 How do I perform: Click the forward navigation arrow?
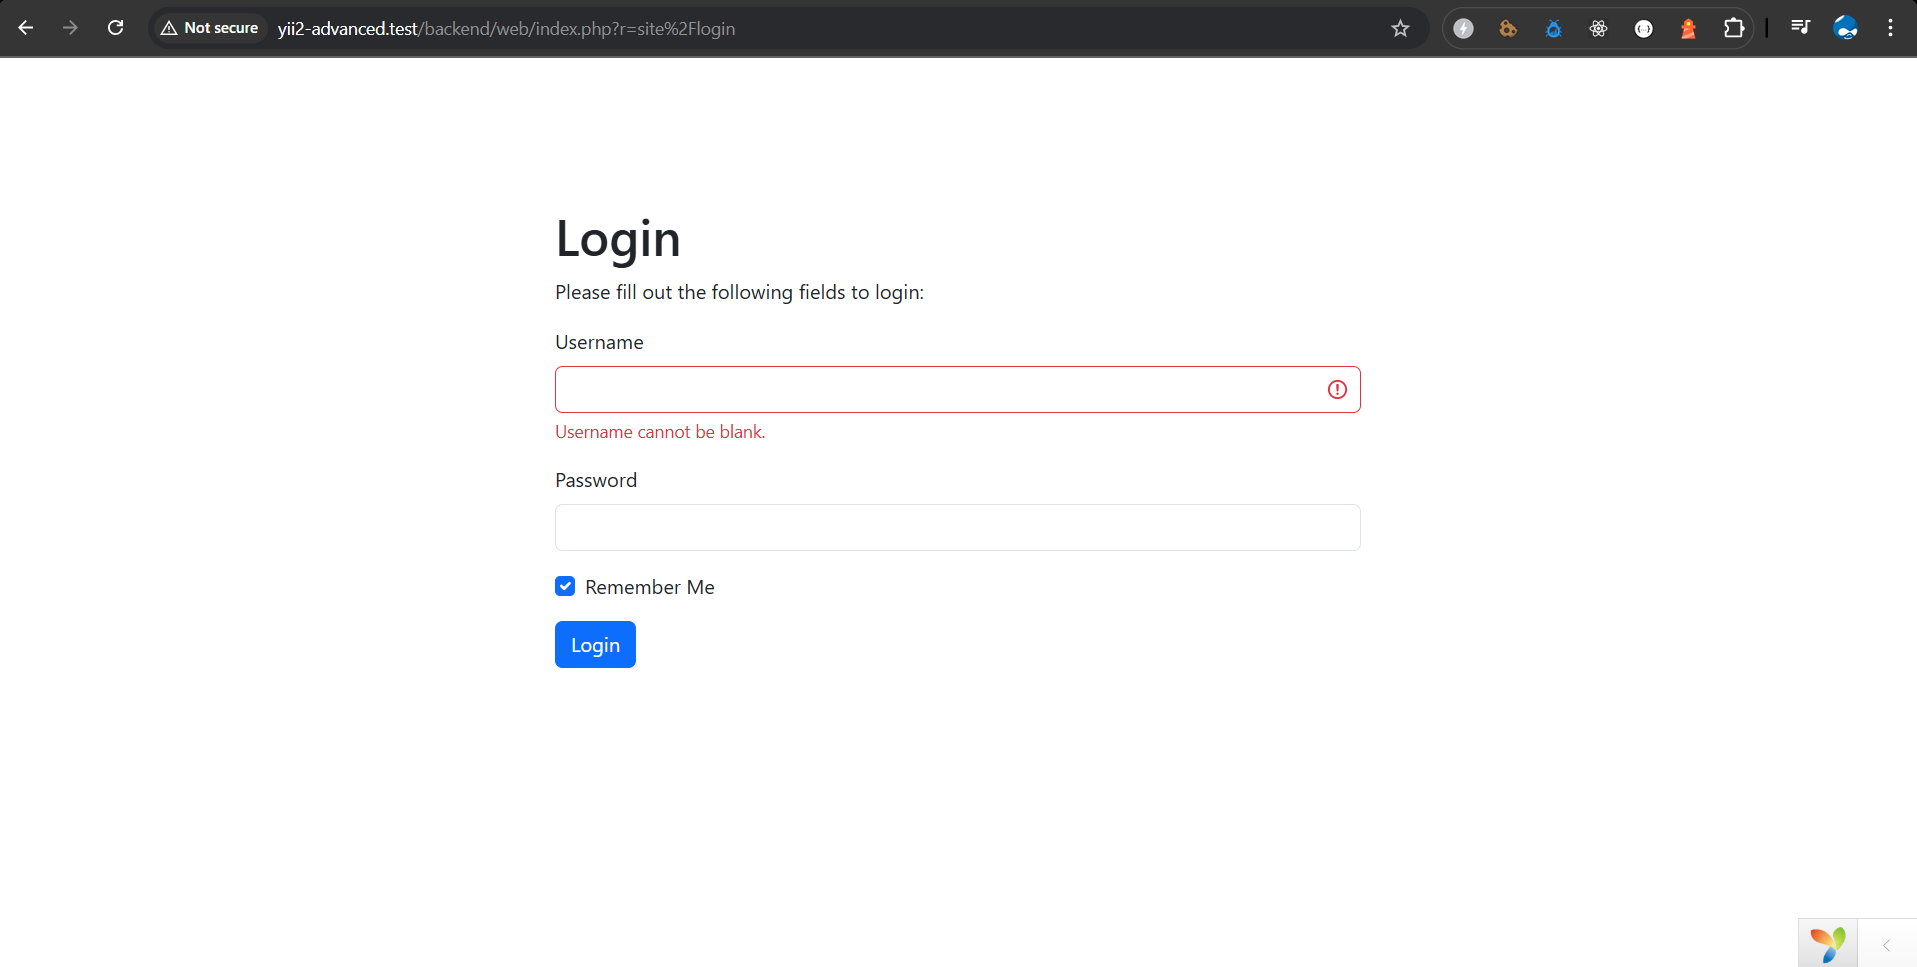(x=70, y=28)
